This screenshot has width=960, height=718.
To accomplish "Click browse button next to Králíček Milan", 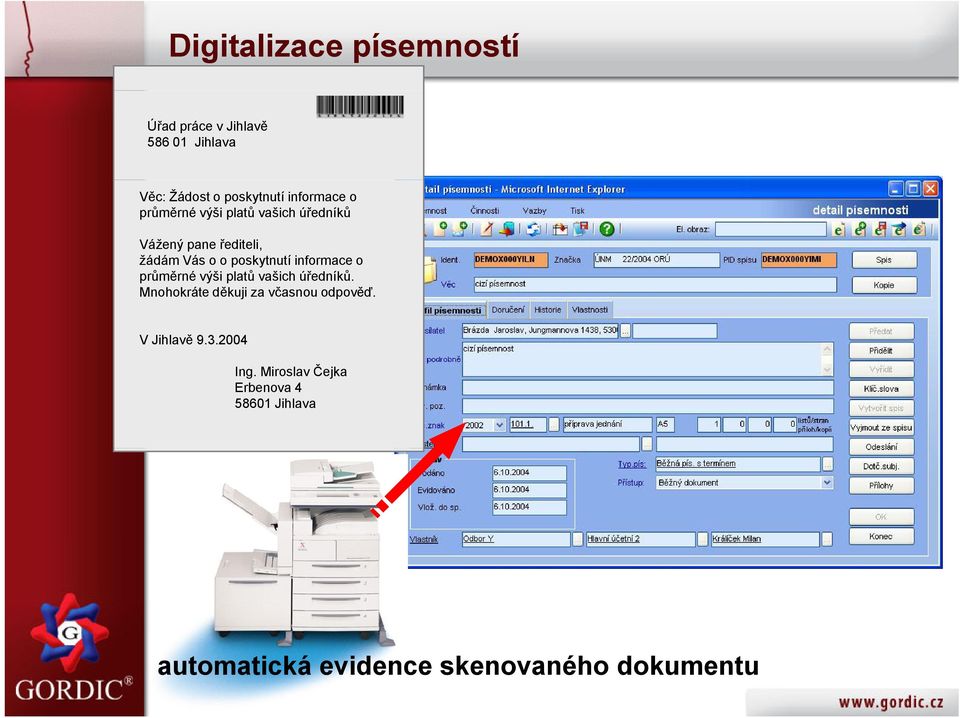I will pyautogui.click(x=827, y=539).
